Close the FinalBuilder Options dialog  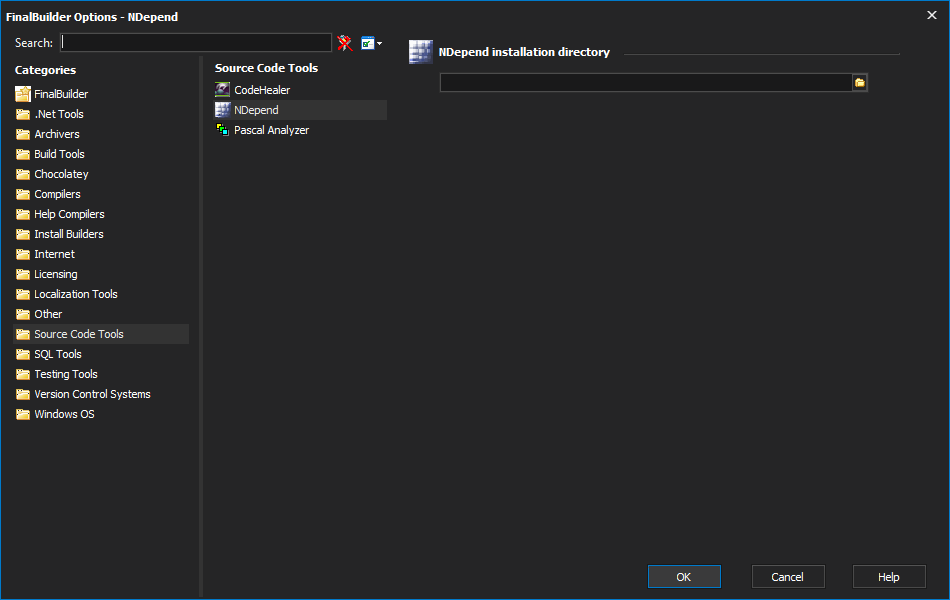click(x=932, y=15)
